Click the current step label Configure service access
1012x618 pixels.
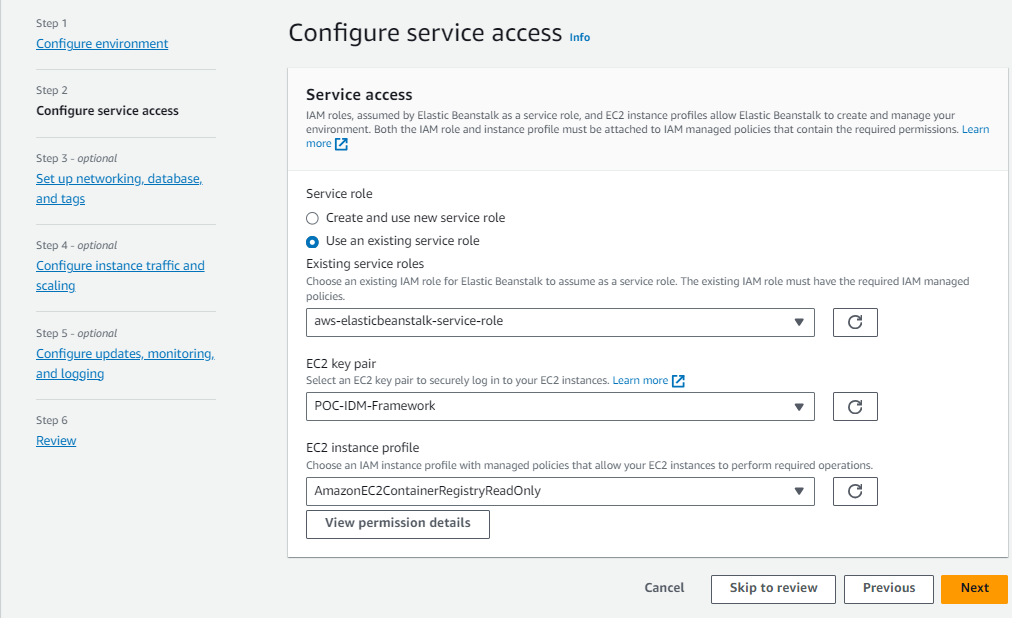pyautogui.click(x=107, y=110)
